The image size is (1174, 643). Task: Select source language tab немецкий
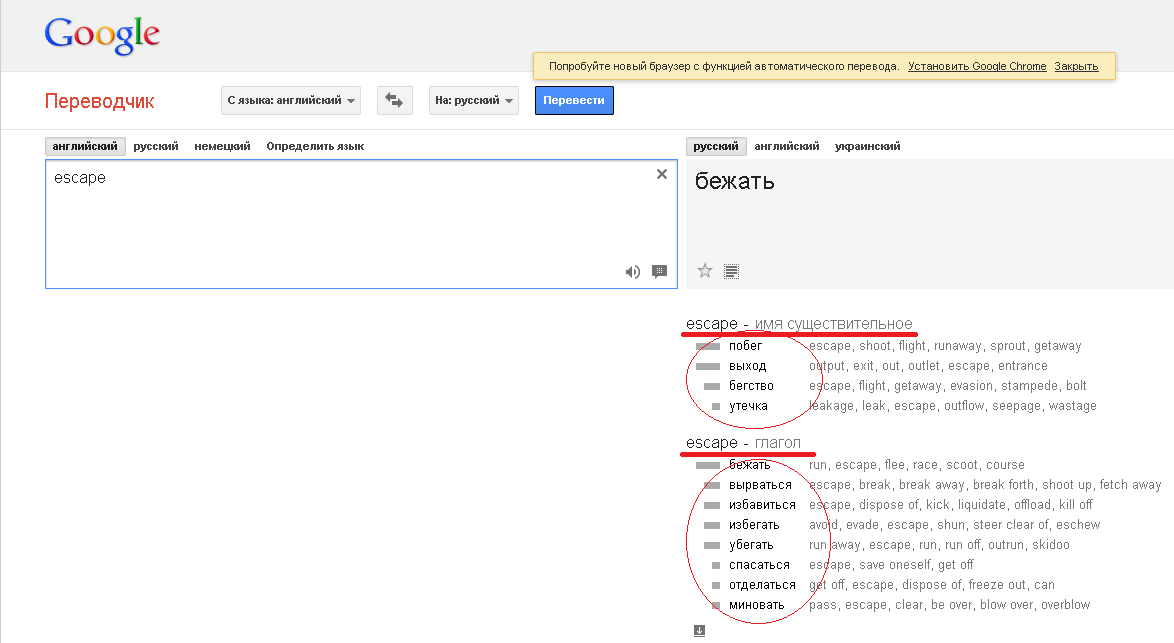click(222, 146)
